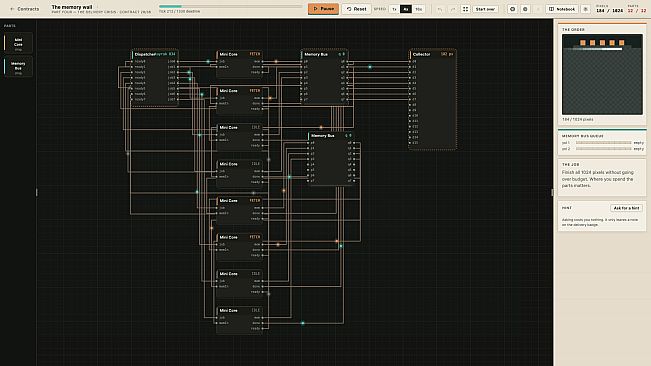This screenshot has height=366, width=651.
Task: Click the Collector p0 input port
Action: coord(410,61)
